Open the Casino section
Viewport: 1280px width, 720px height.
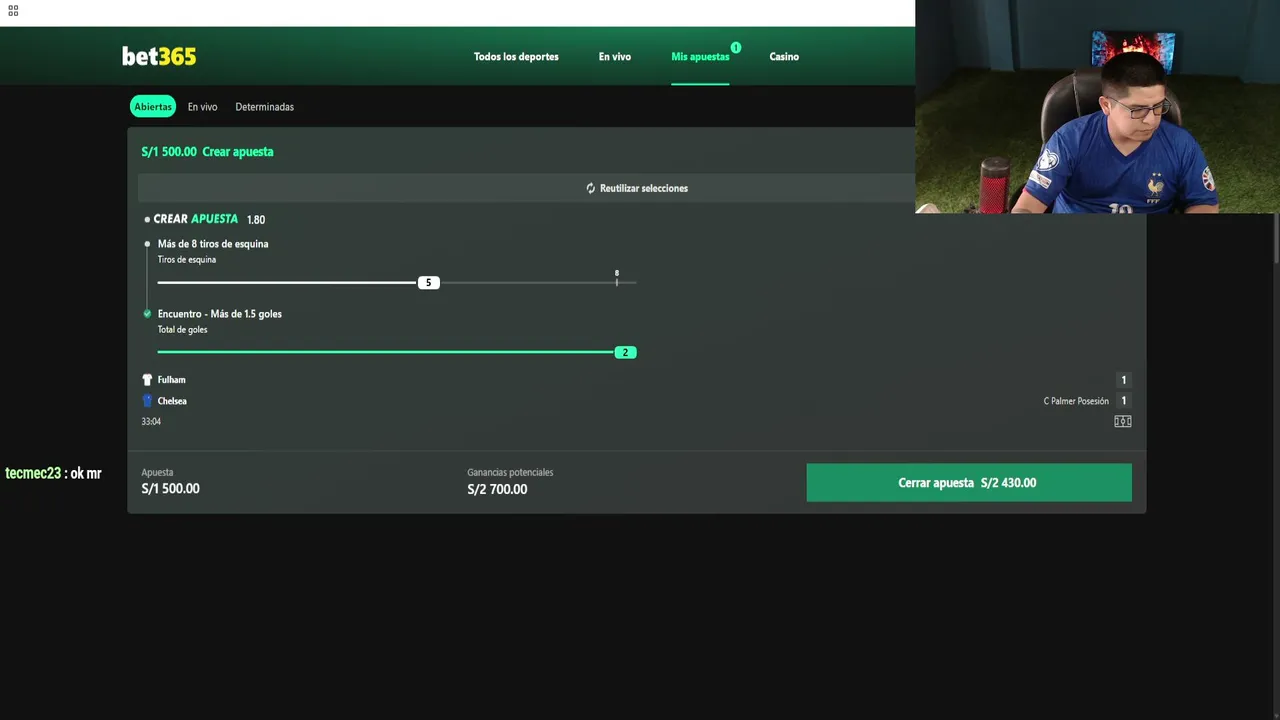coord(784,57)
